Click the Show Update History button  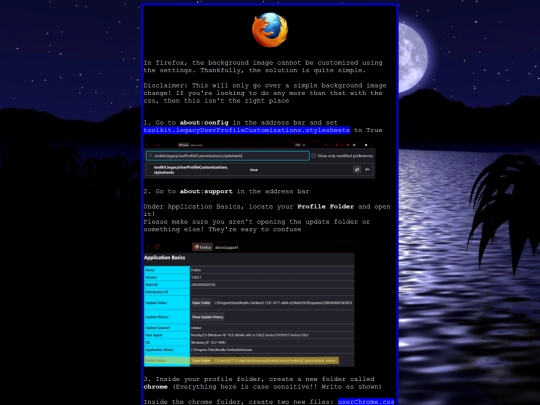point(207,317)
